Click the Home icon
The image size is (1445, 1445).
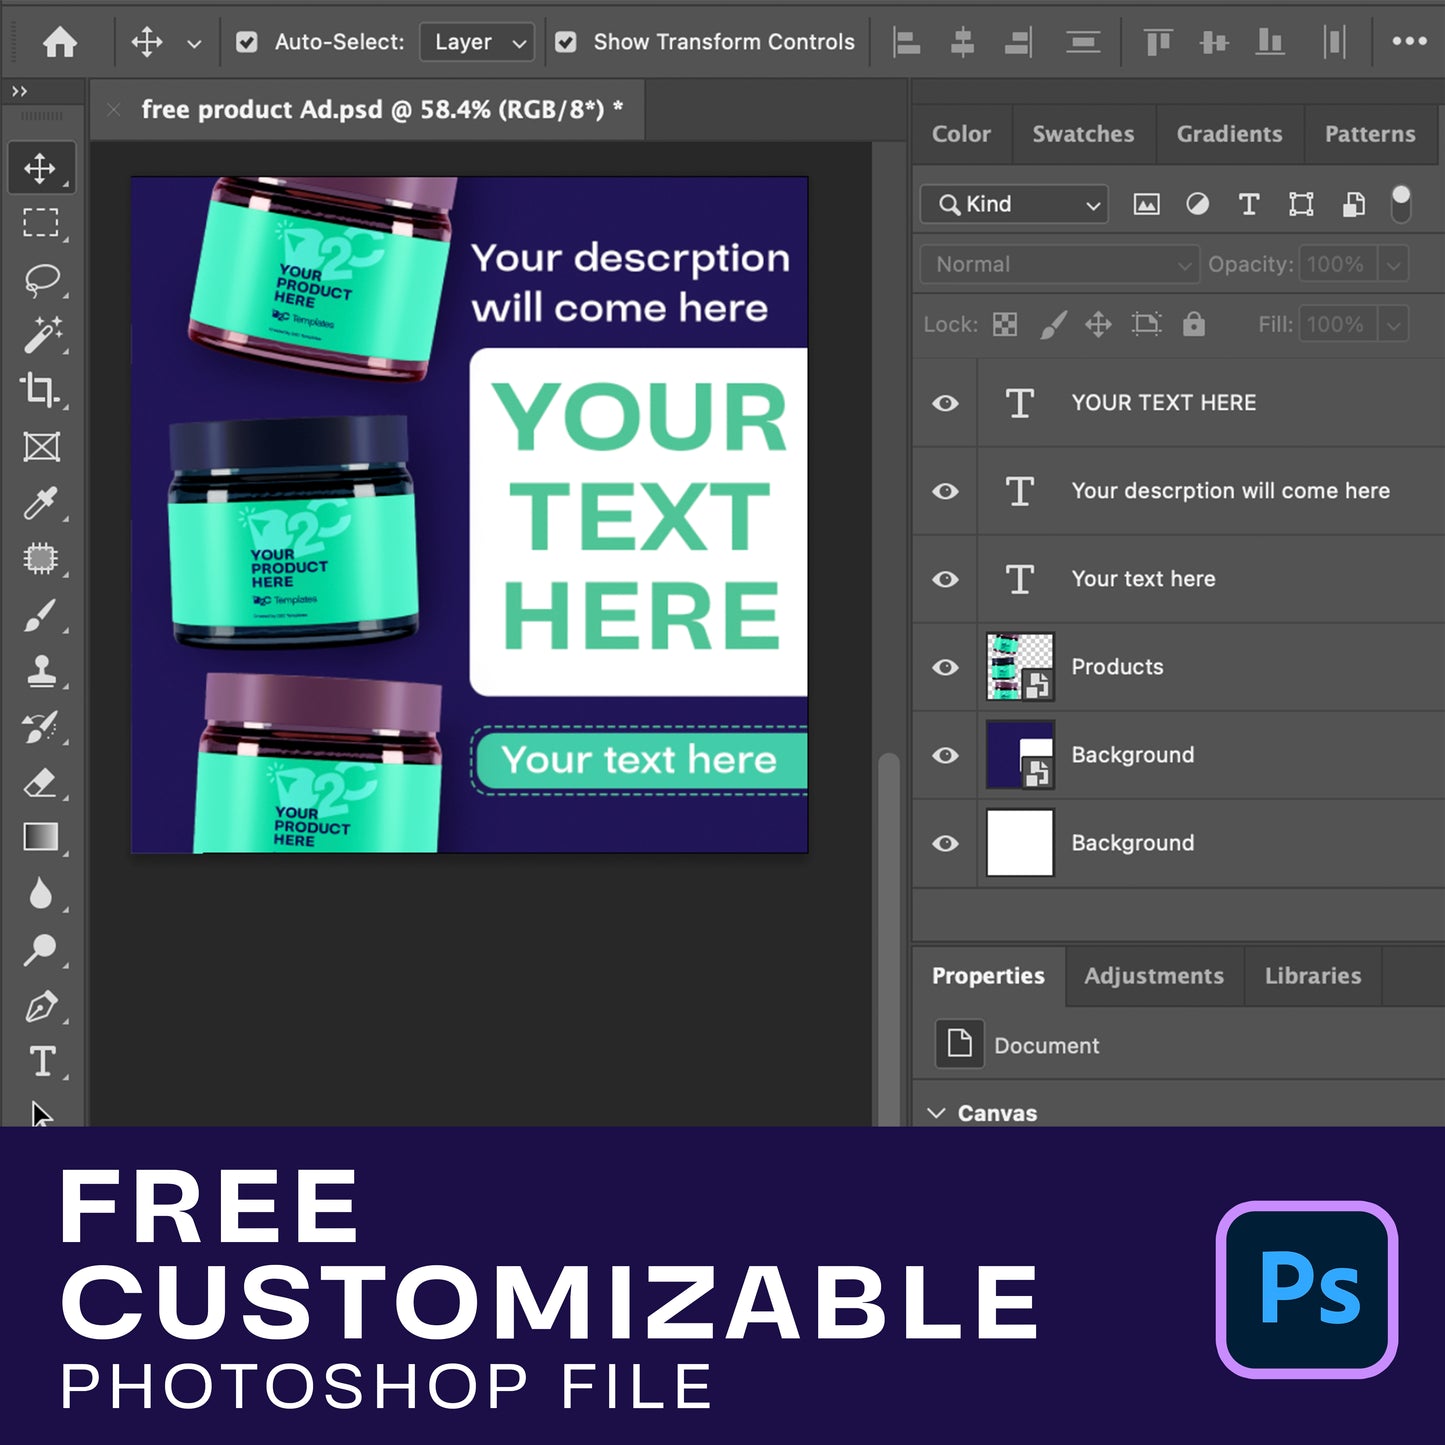tap(60, 42)
